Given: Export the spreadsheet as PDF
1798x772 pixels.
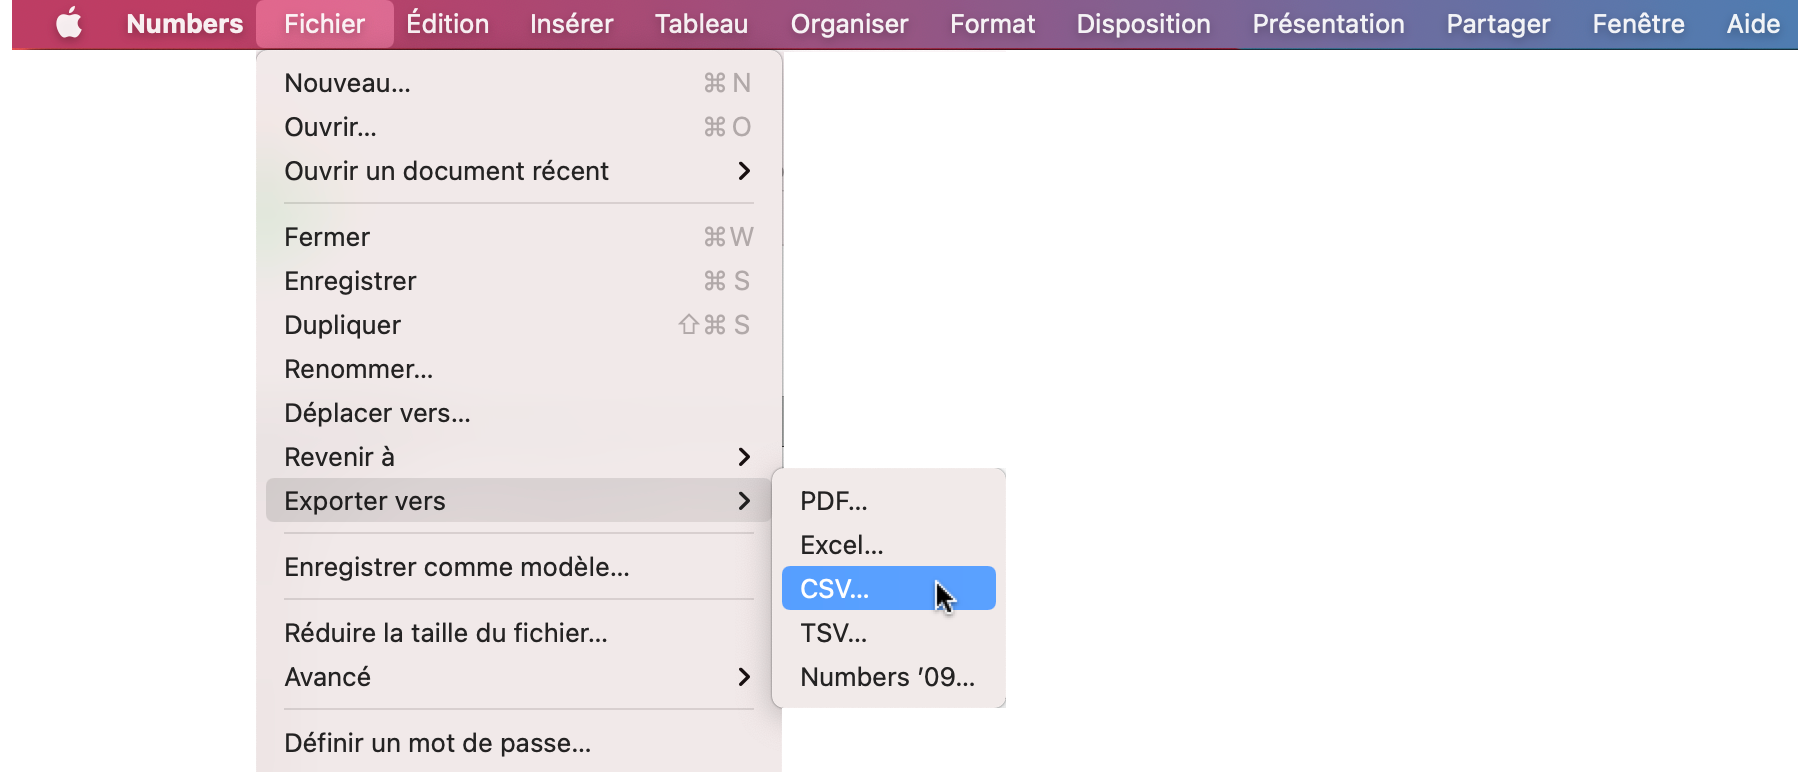Looking at the screenshot, I should (x=833, y=500).
